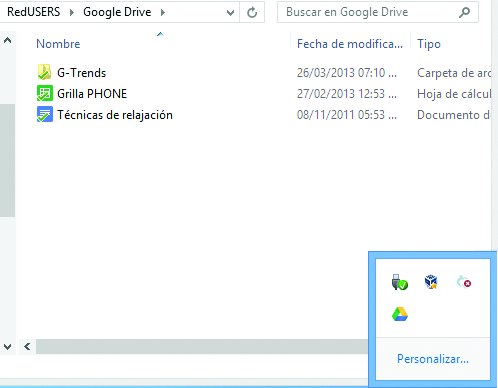This screenshot has width=498, height=388.
Task: Open Personalizar... link in tray popup
Action: click(433, 359)
